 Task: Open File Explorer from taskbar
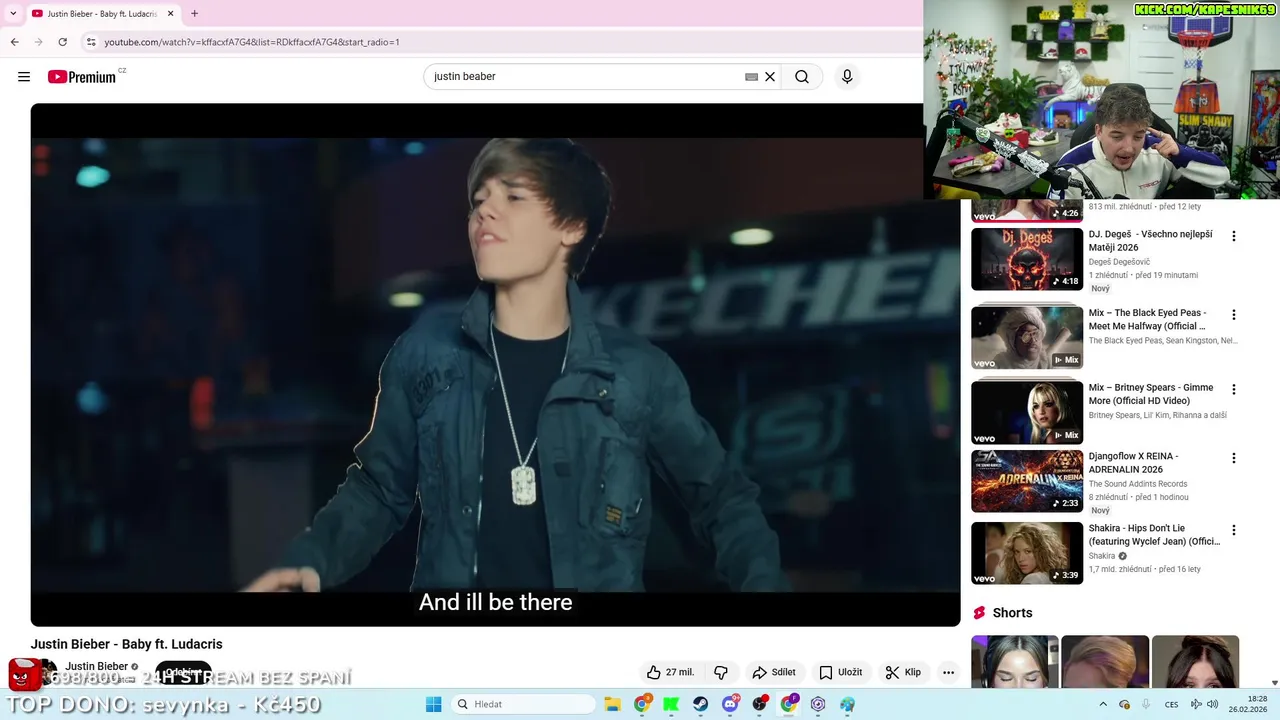click(x=612, y=704)
